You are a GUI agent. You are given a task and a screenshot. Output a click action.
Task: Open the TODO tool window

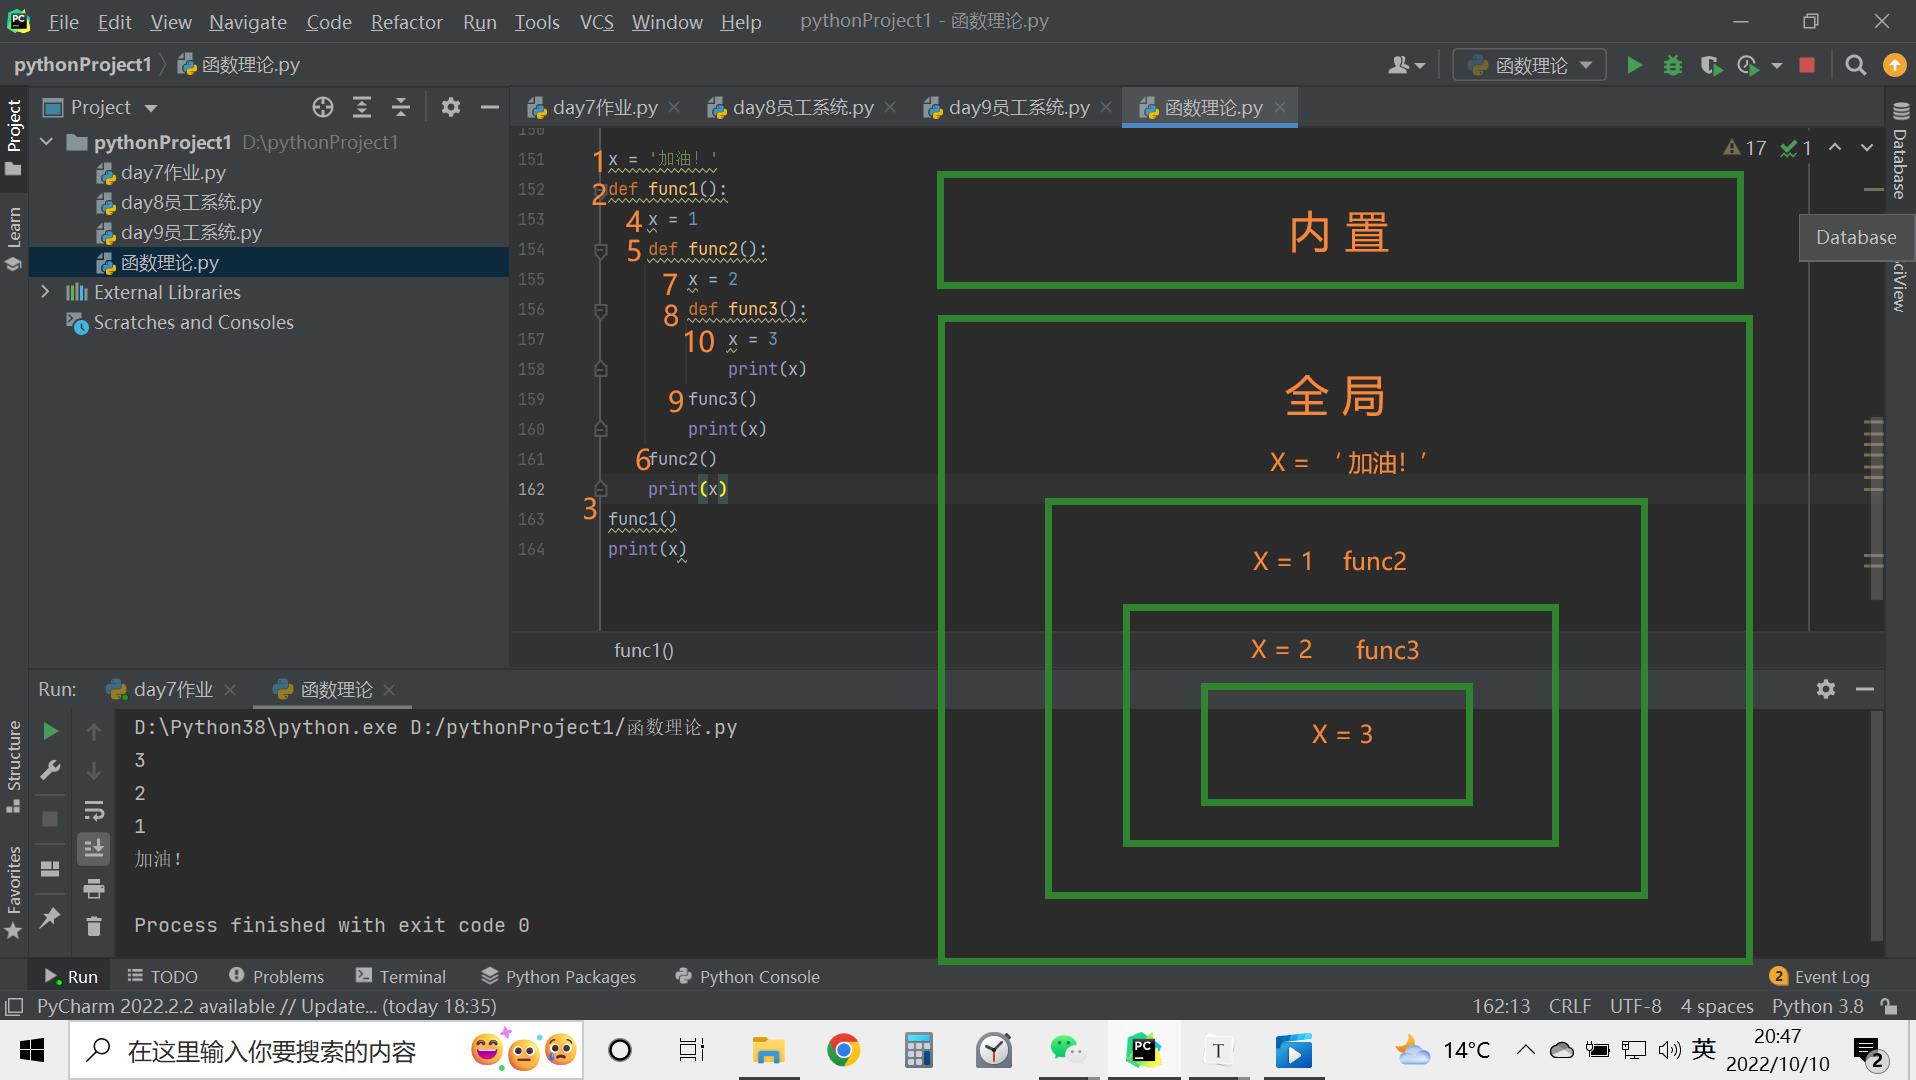162,976
